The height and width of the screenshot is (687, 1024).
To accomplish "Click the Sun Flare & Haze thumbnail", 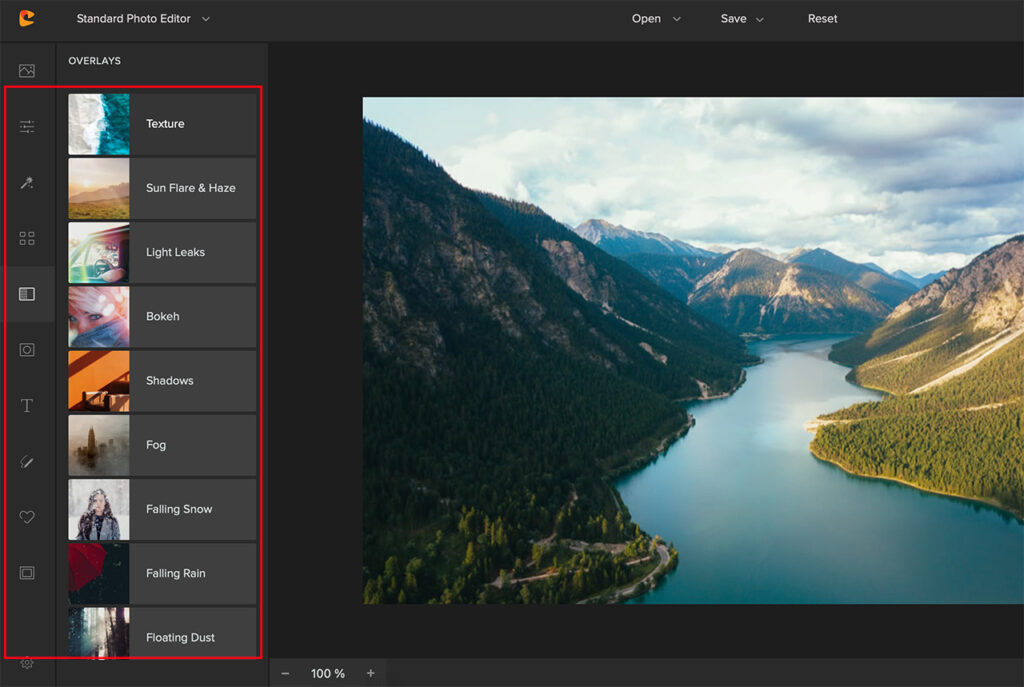I will coord(99,188).
